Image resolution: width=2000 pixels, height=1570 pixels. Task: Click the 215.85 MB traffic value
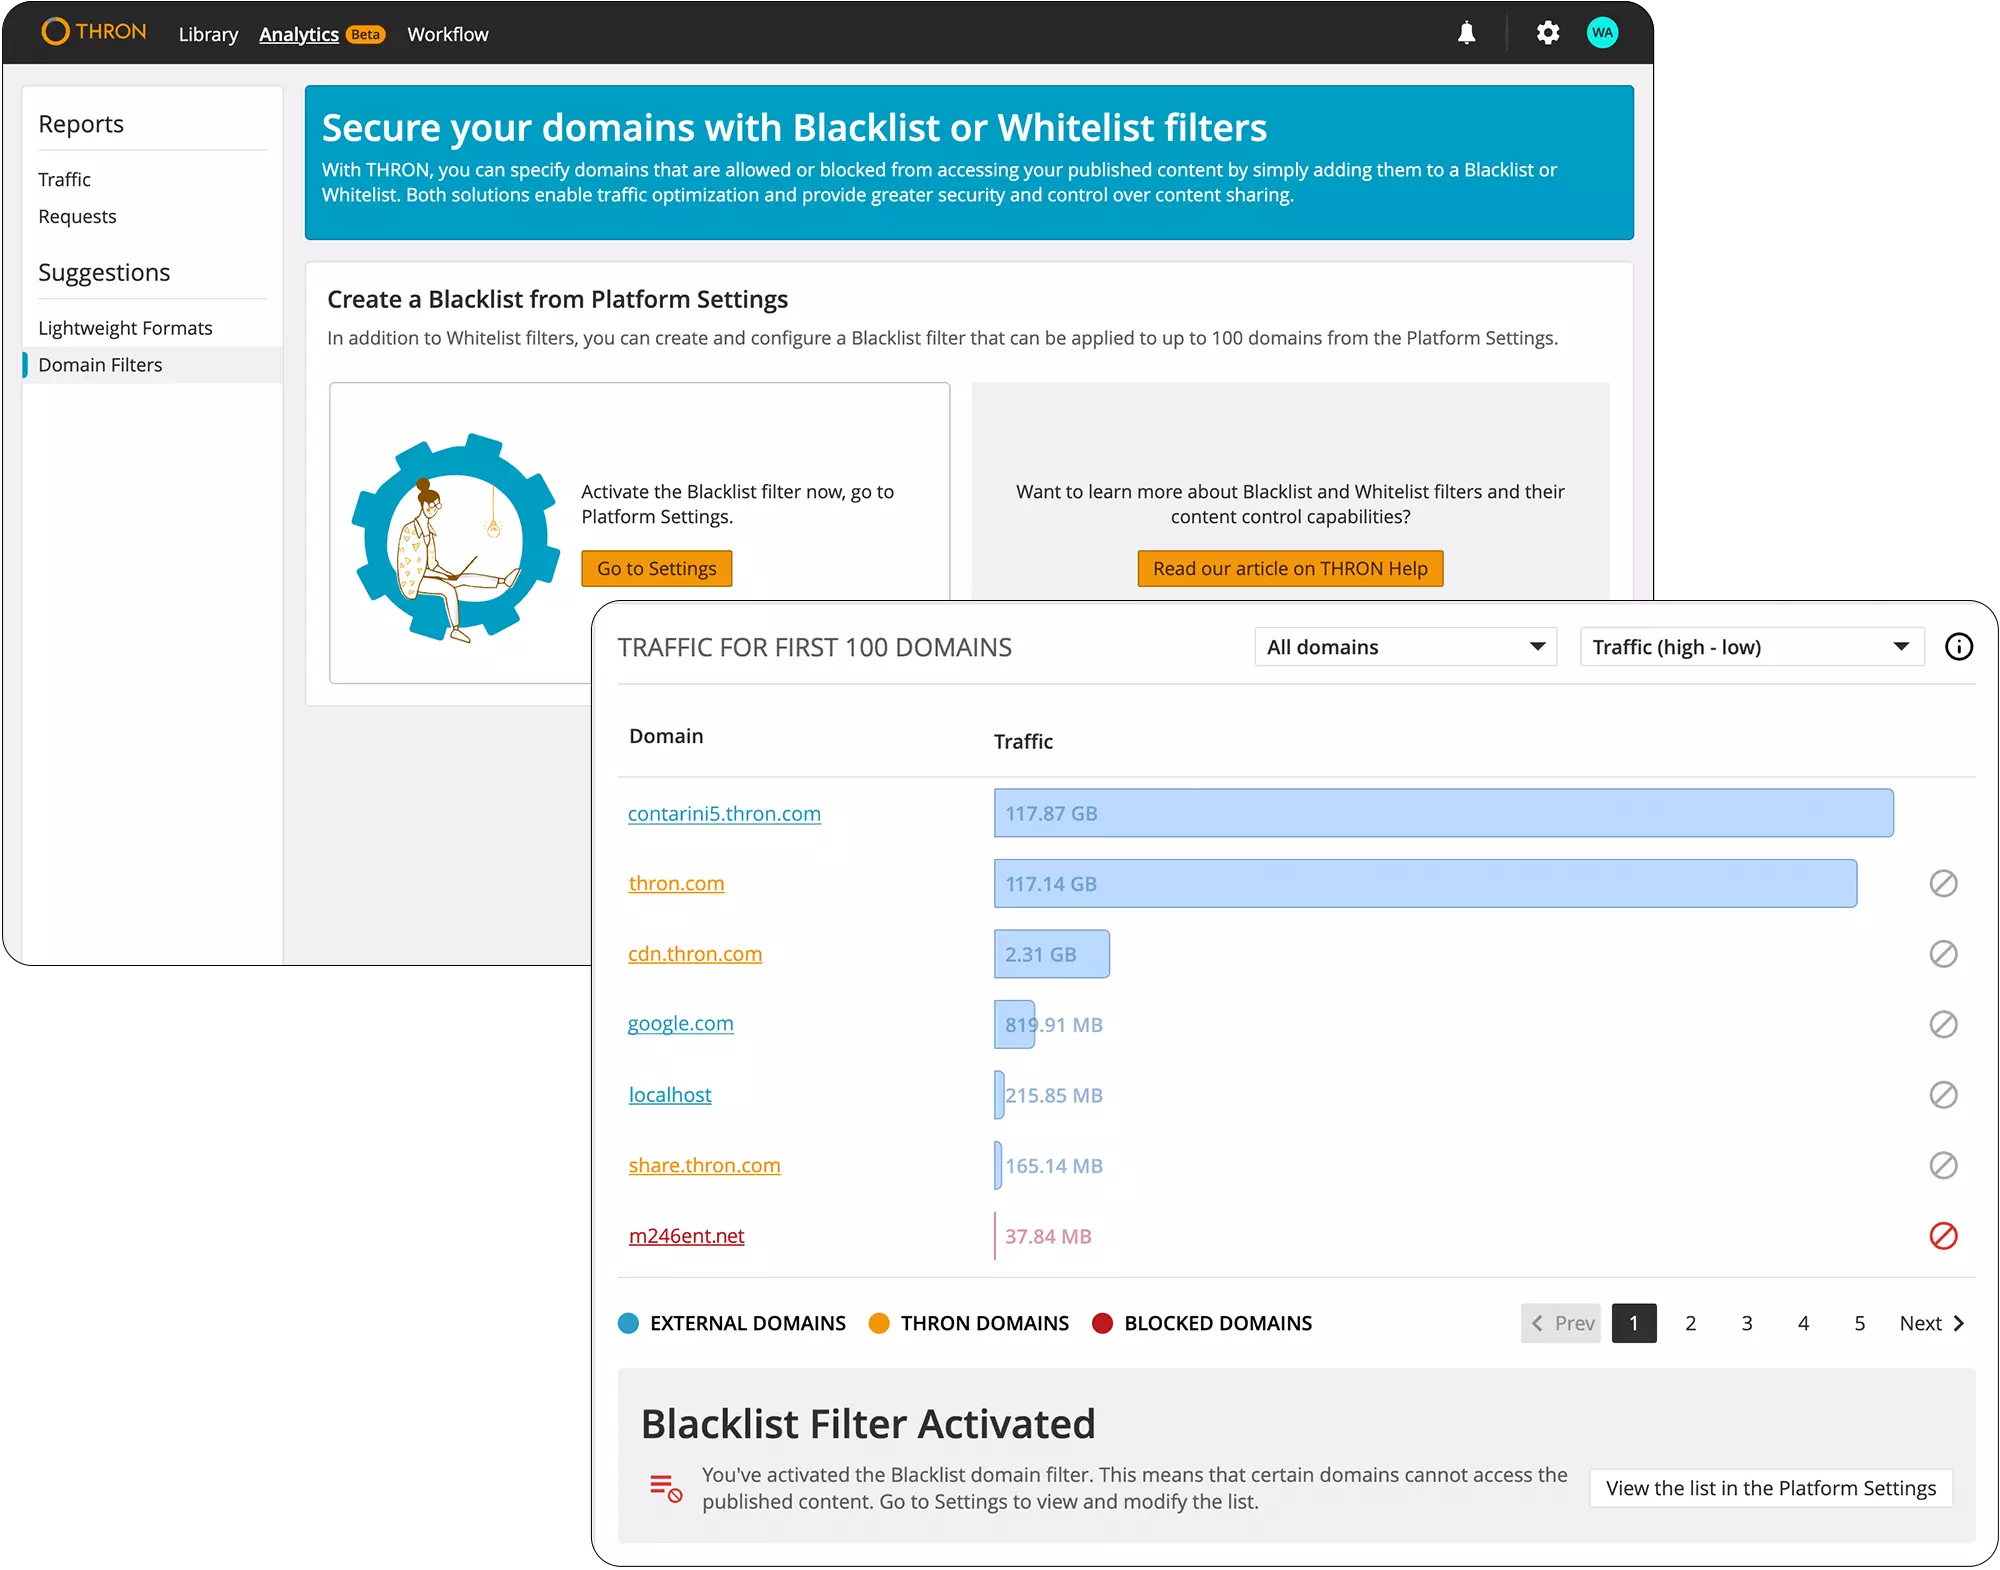pyautogui.click(x=1054, y=1095)
